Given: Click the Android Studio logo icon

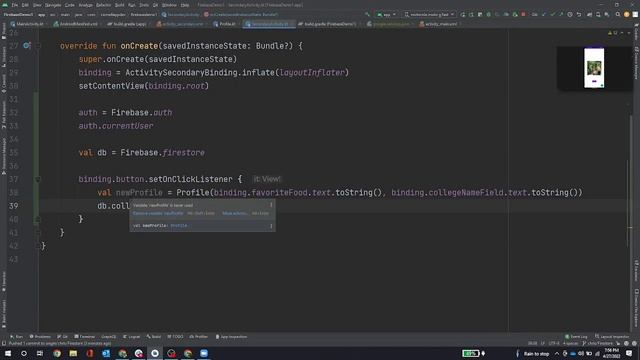Looking at the screenshot, I should pyautogui.click(x=5, y=5).
